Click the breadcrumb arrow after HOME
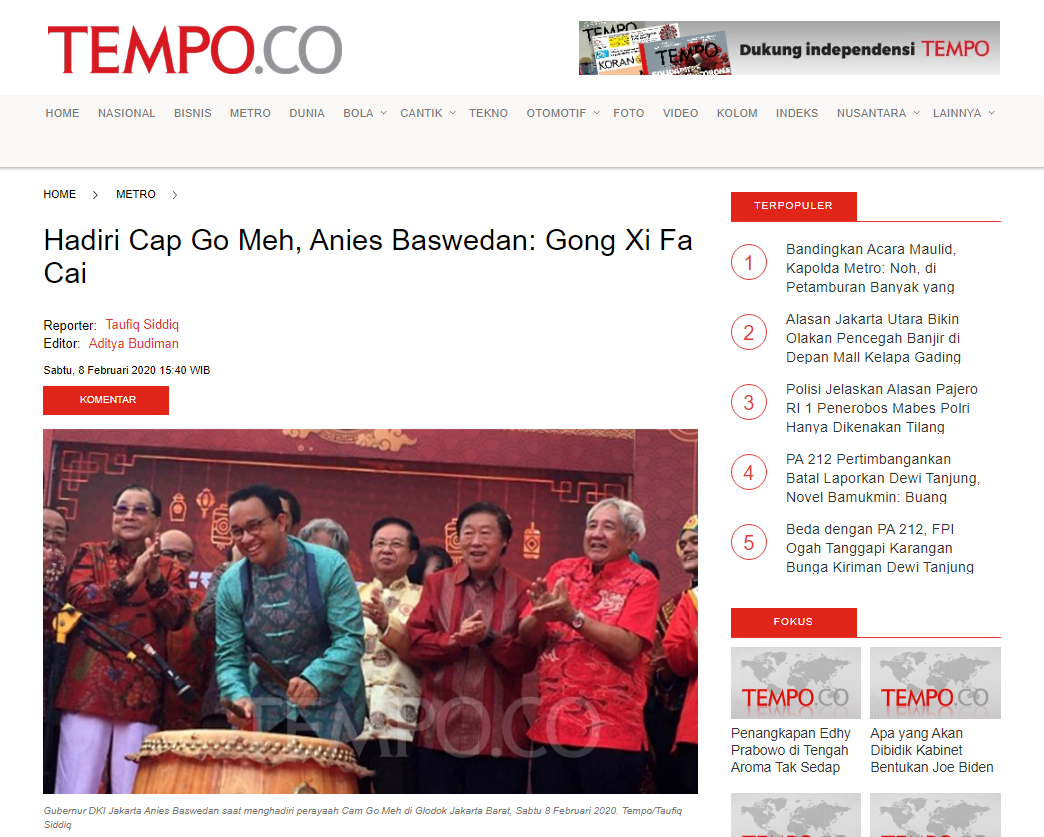The width and height of the screenshot is (1044, 837). pyautogui.click(x=95, y=195)
